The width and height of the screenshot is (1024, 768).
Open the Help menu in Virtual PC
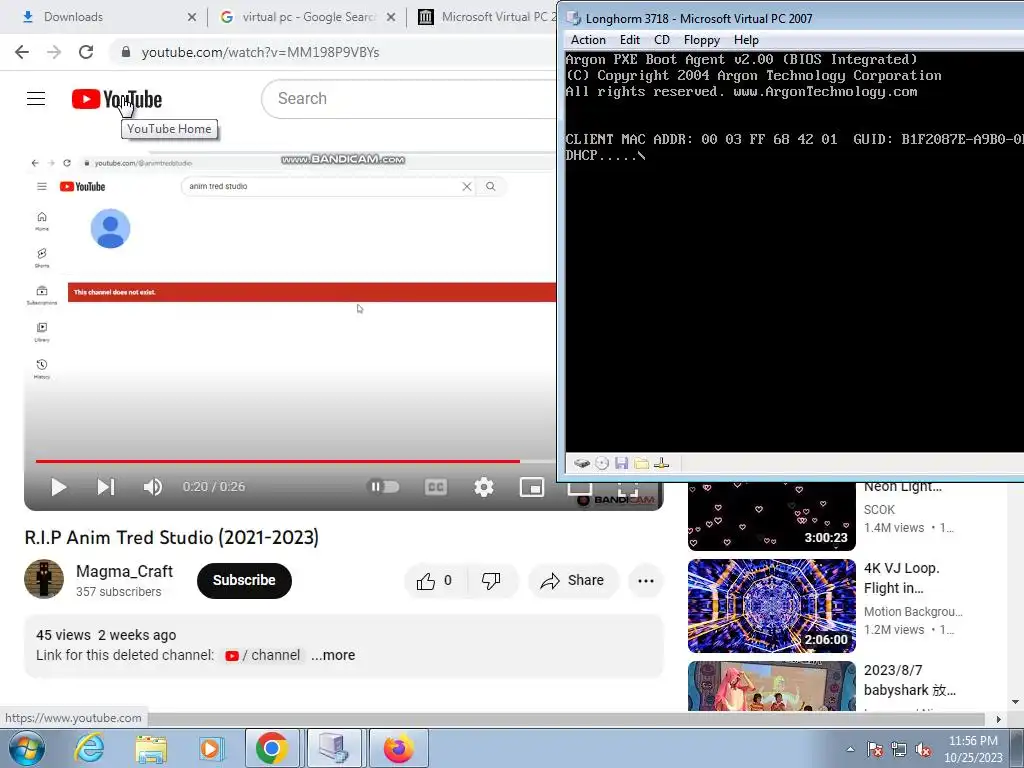coord(746,40)
